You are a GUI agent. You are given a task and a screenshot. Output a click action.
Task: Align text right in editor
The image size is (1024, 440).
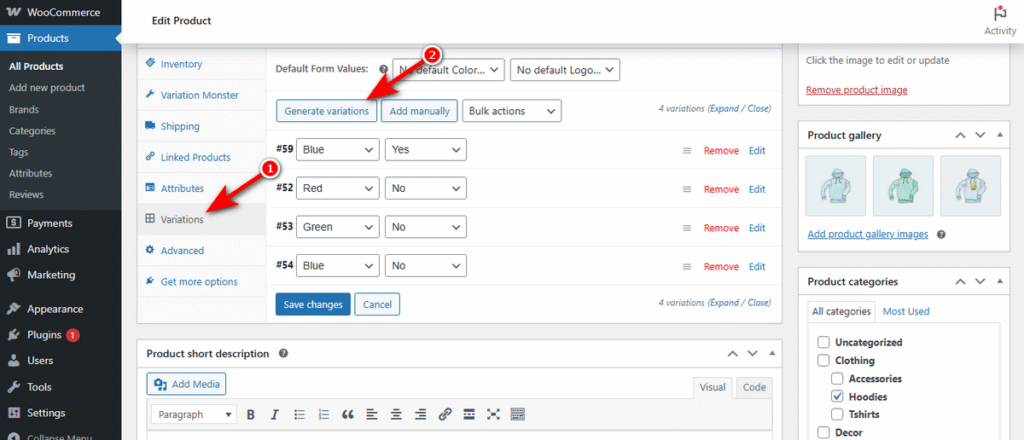(421, 414)
